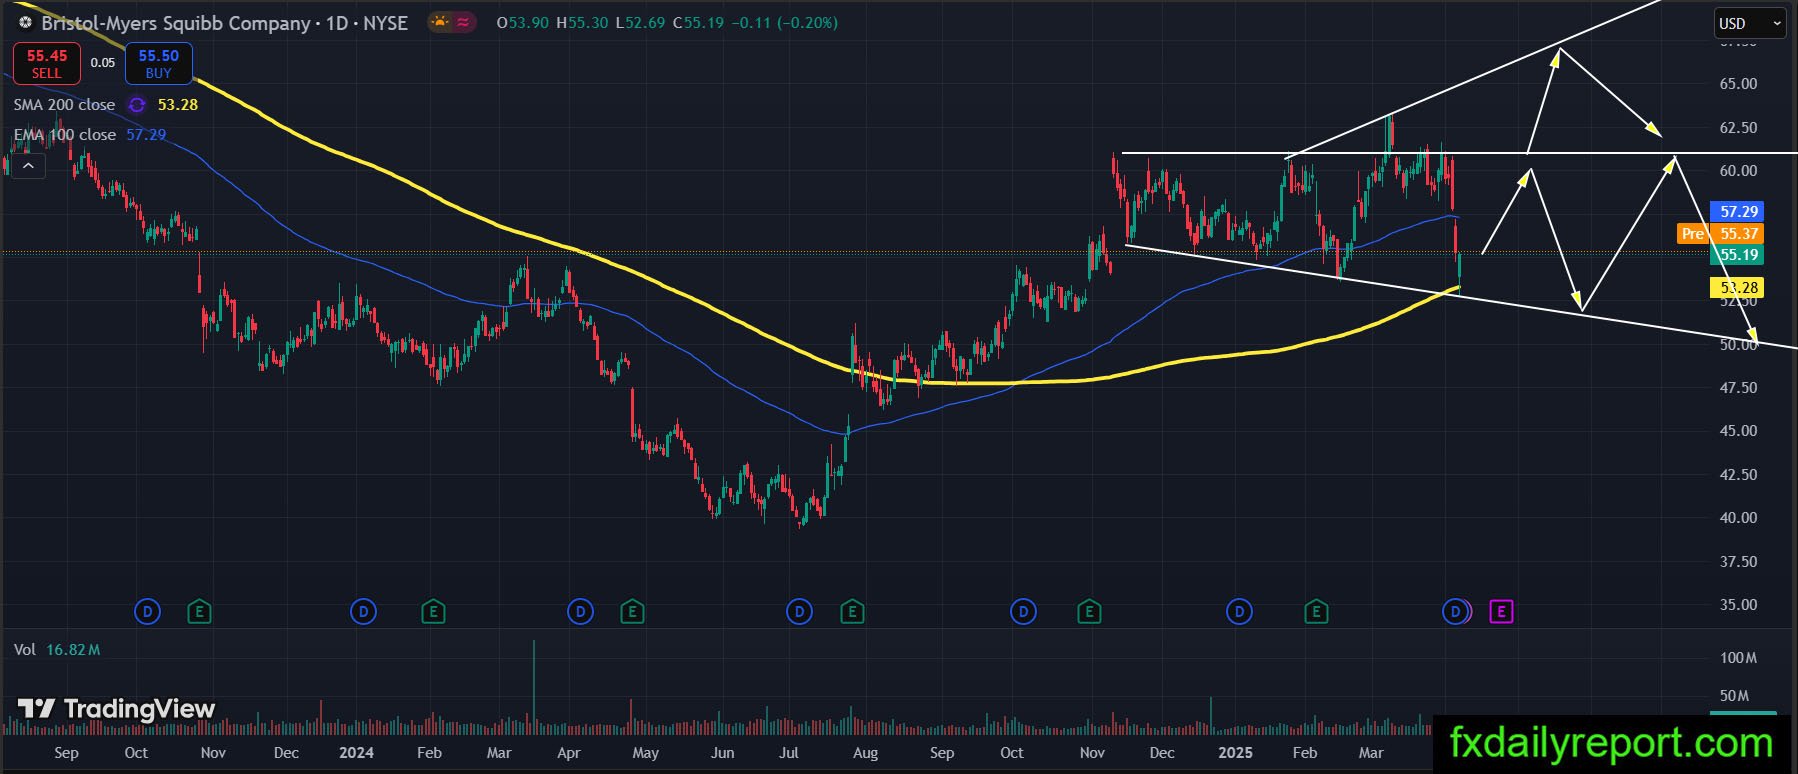
Task: Click the 35.00 price scale label
Action: tap(1738, 605)
